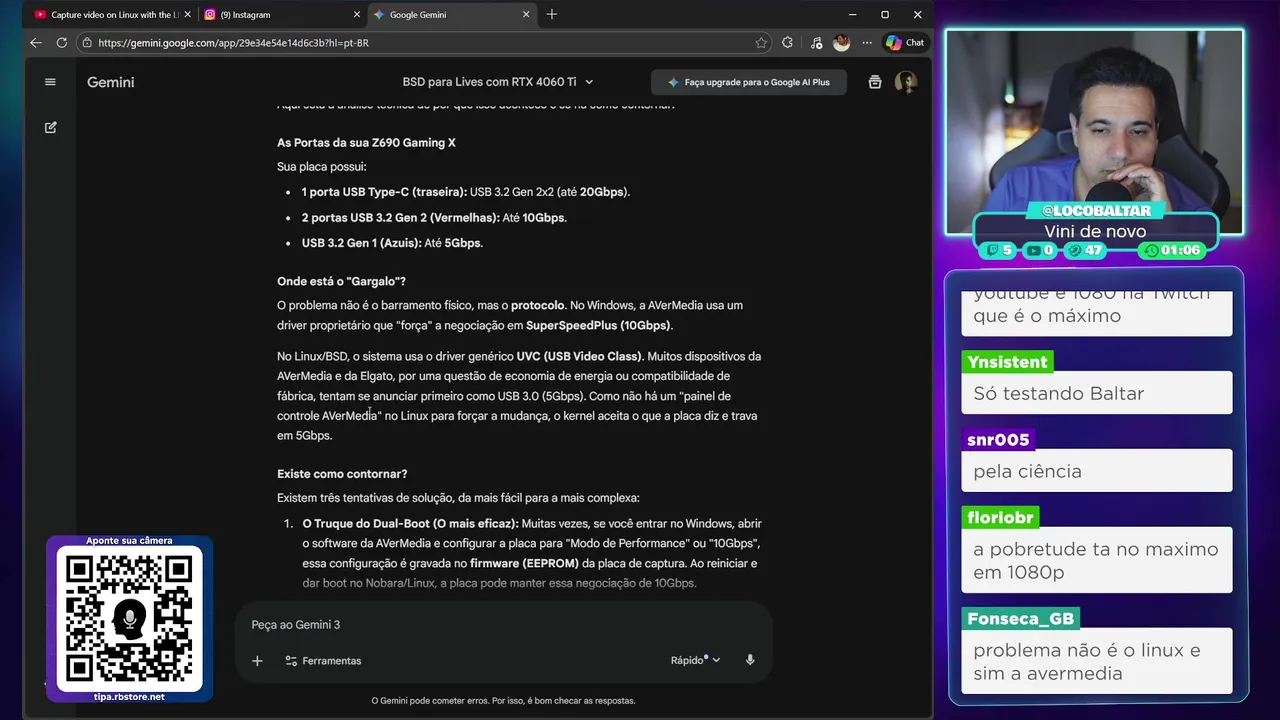
Task: Close the Instagram tab
Action: pos(357,15)
